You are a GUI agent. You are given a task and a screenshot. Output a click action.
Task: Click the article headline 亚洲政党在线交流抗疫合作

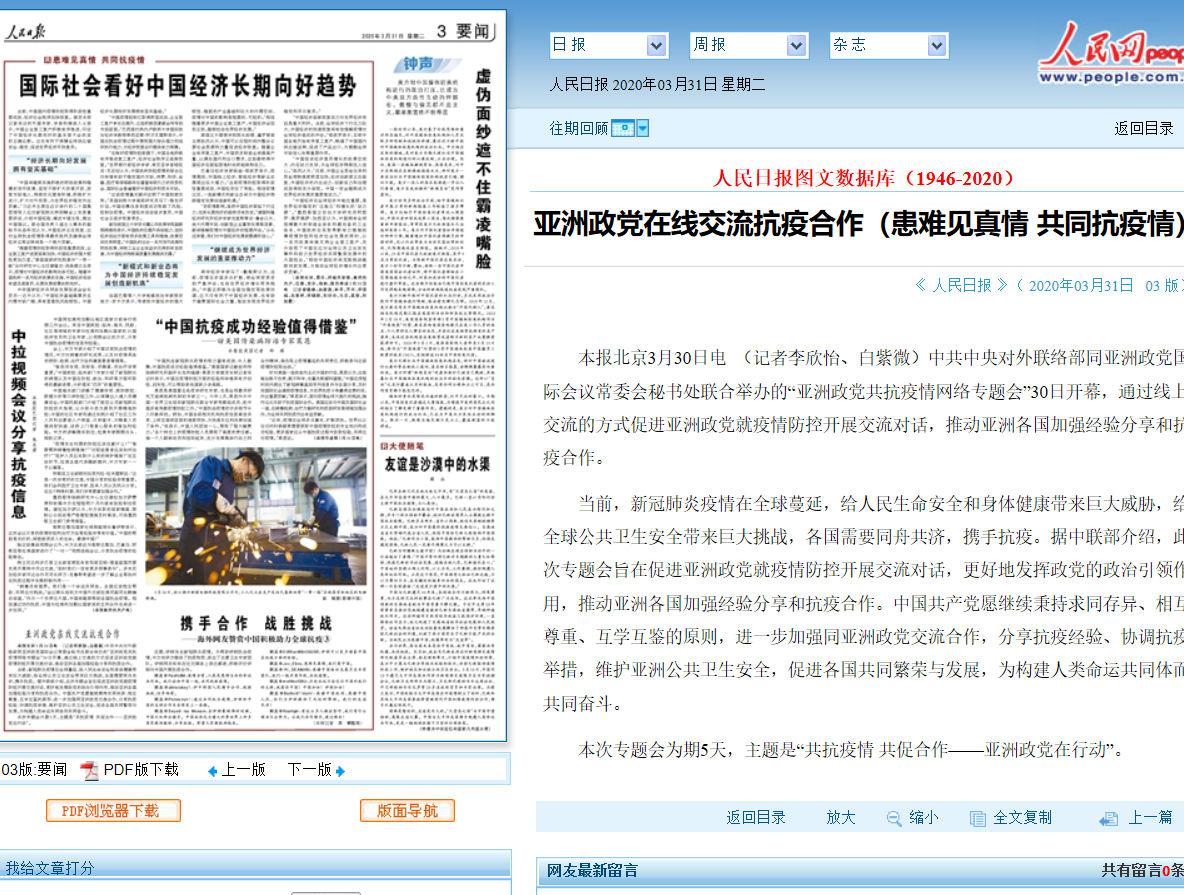point(698,224)
